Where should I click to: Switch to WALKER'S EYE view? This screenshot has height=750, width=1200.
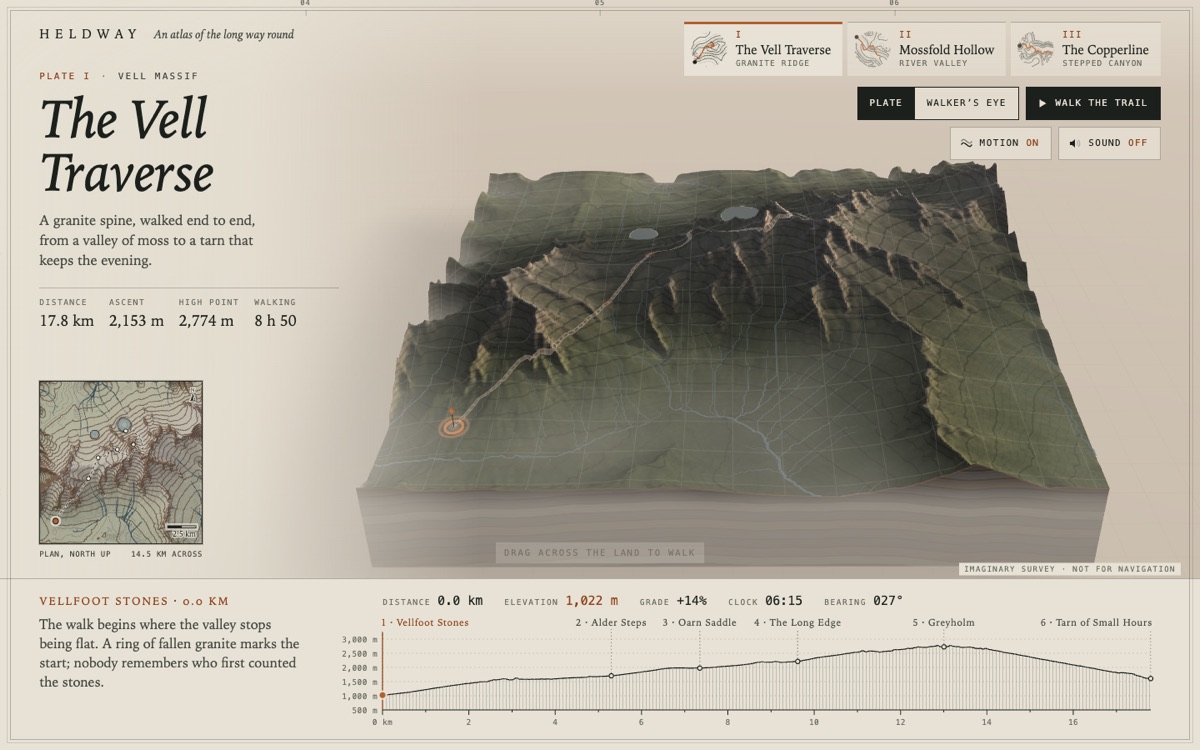tap(966, 103)
